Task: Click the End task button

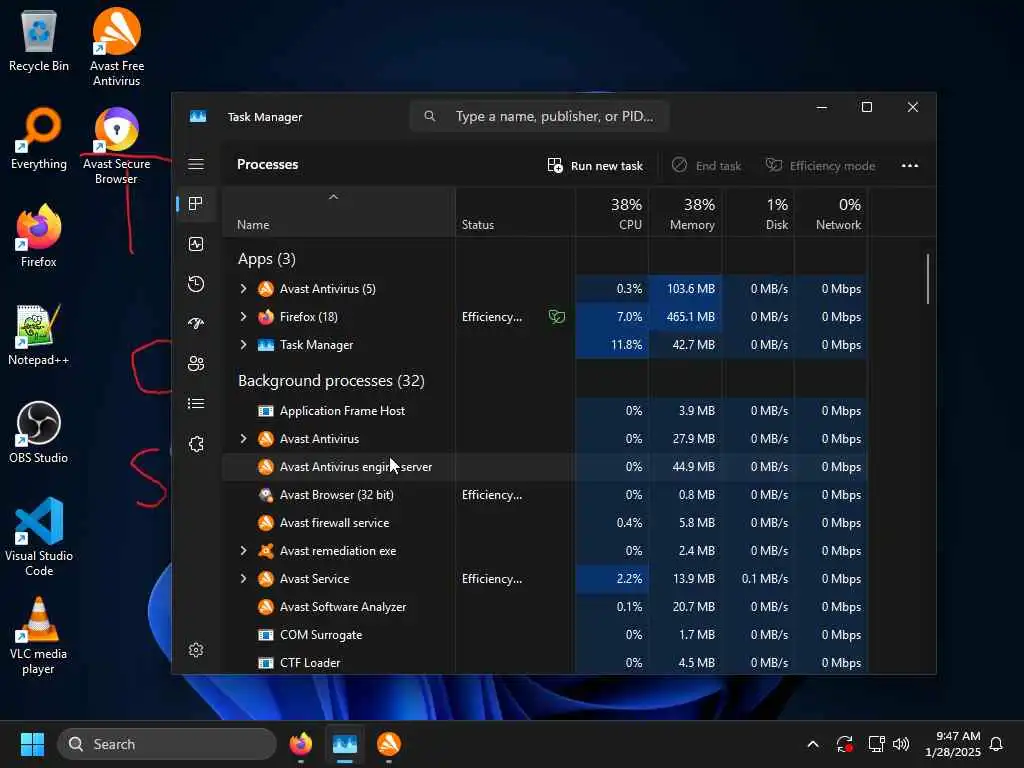Action: coord(707,166)
